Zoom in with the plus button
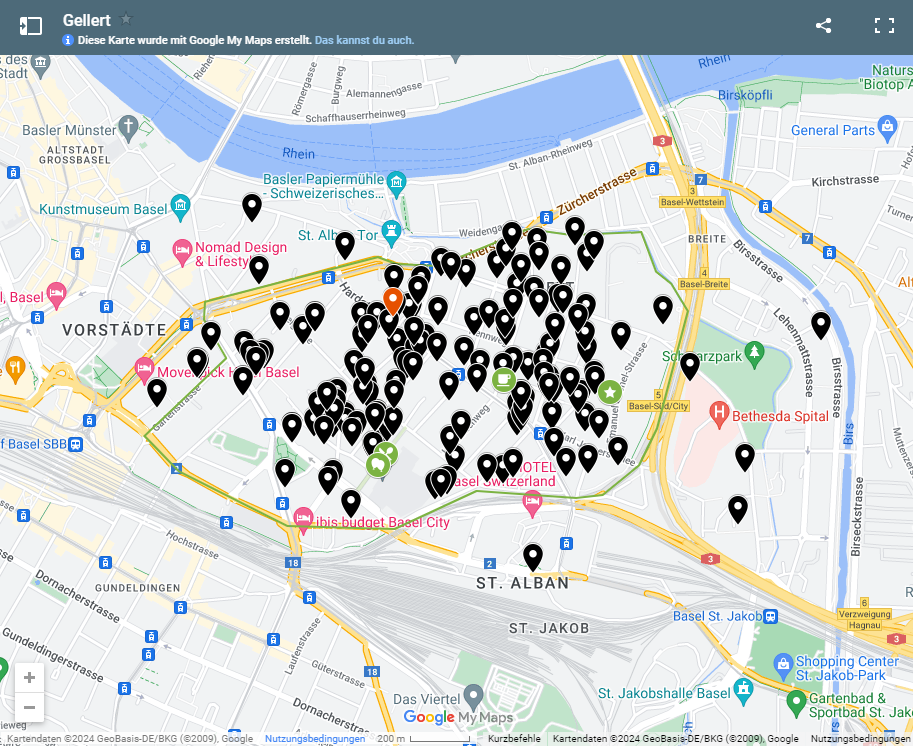This screenshot has height=746, width=913. click(x=29, y=677)
